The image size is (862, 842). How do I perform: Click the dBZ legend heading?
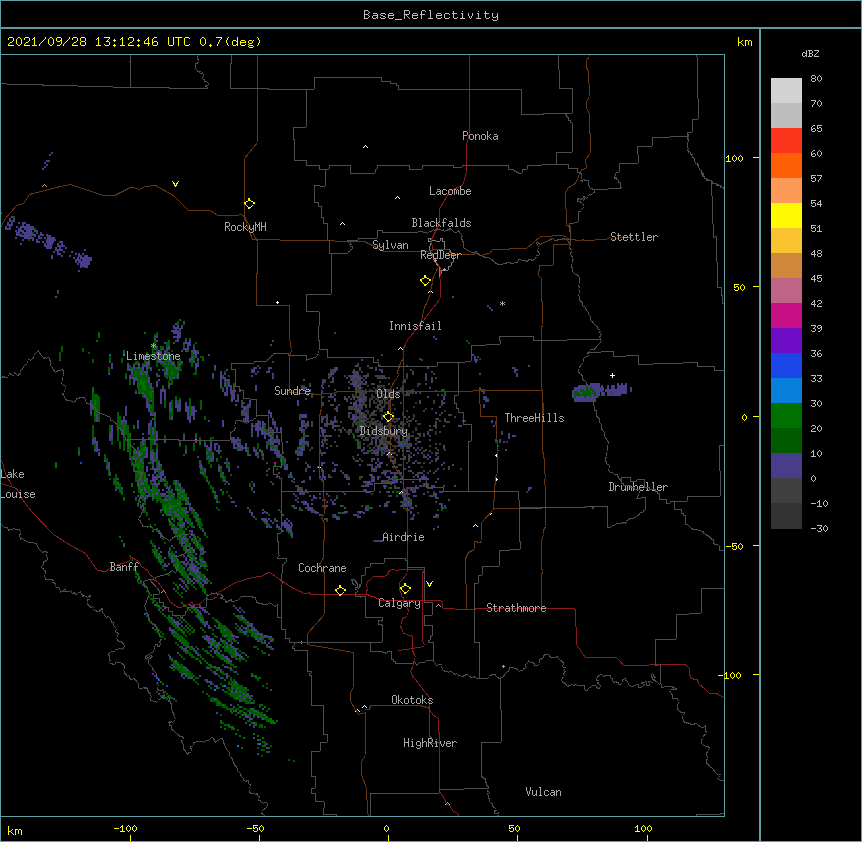coord(810,54)
